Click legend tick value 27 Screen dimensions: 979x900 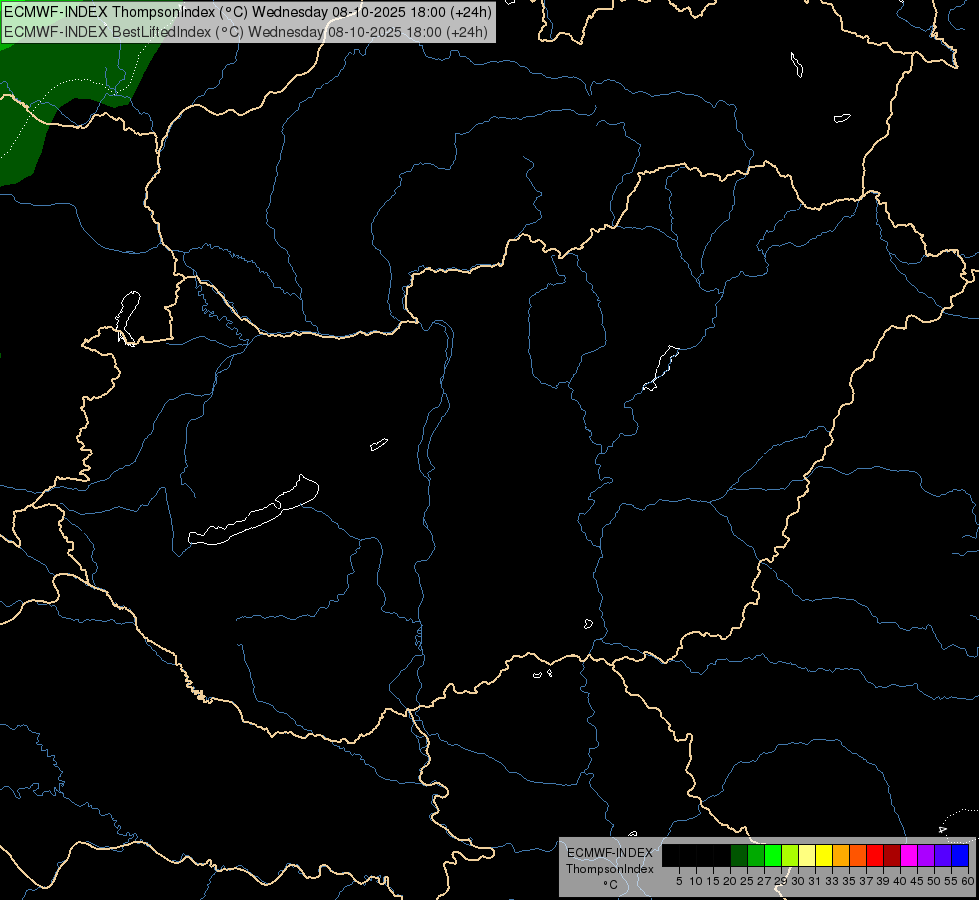click(764, 881)
